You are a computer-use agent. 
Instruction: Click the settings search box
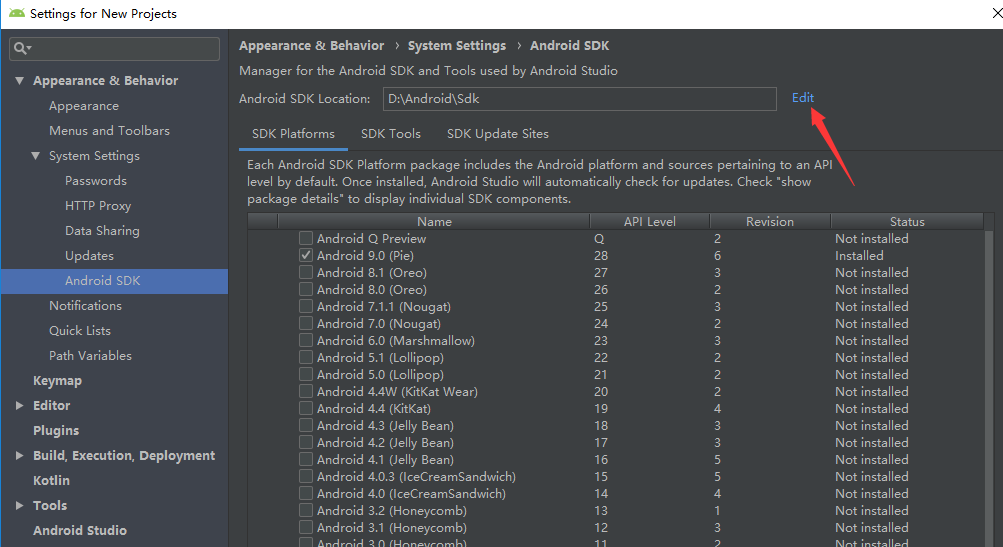tap(115, 49)
